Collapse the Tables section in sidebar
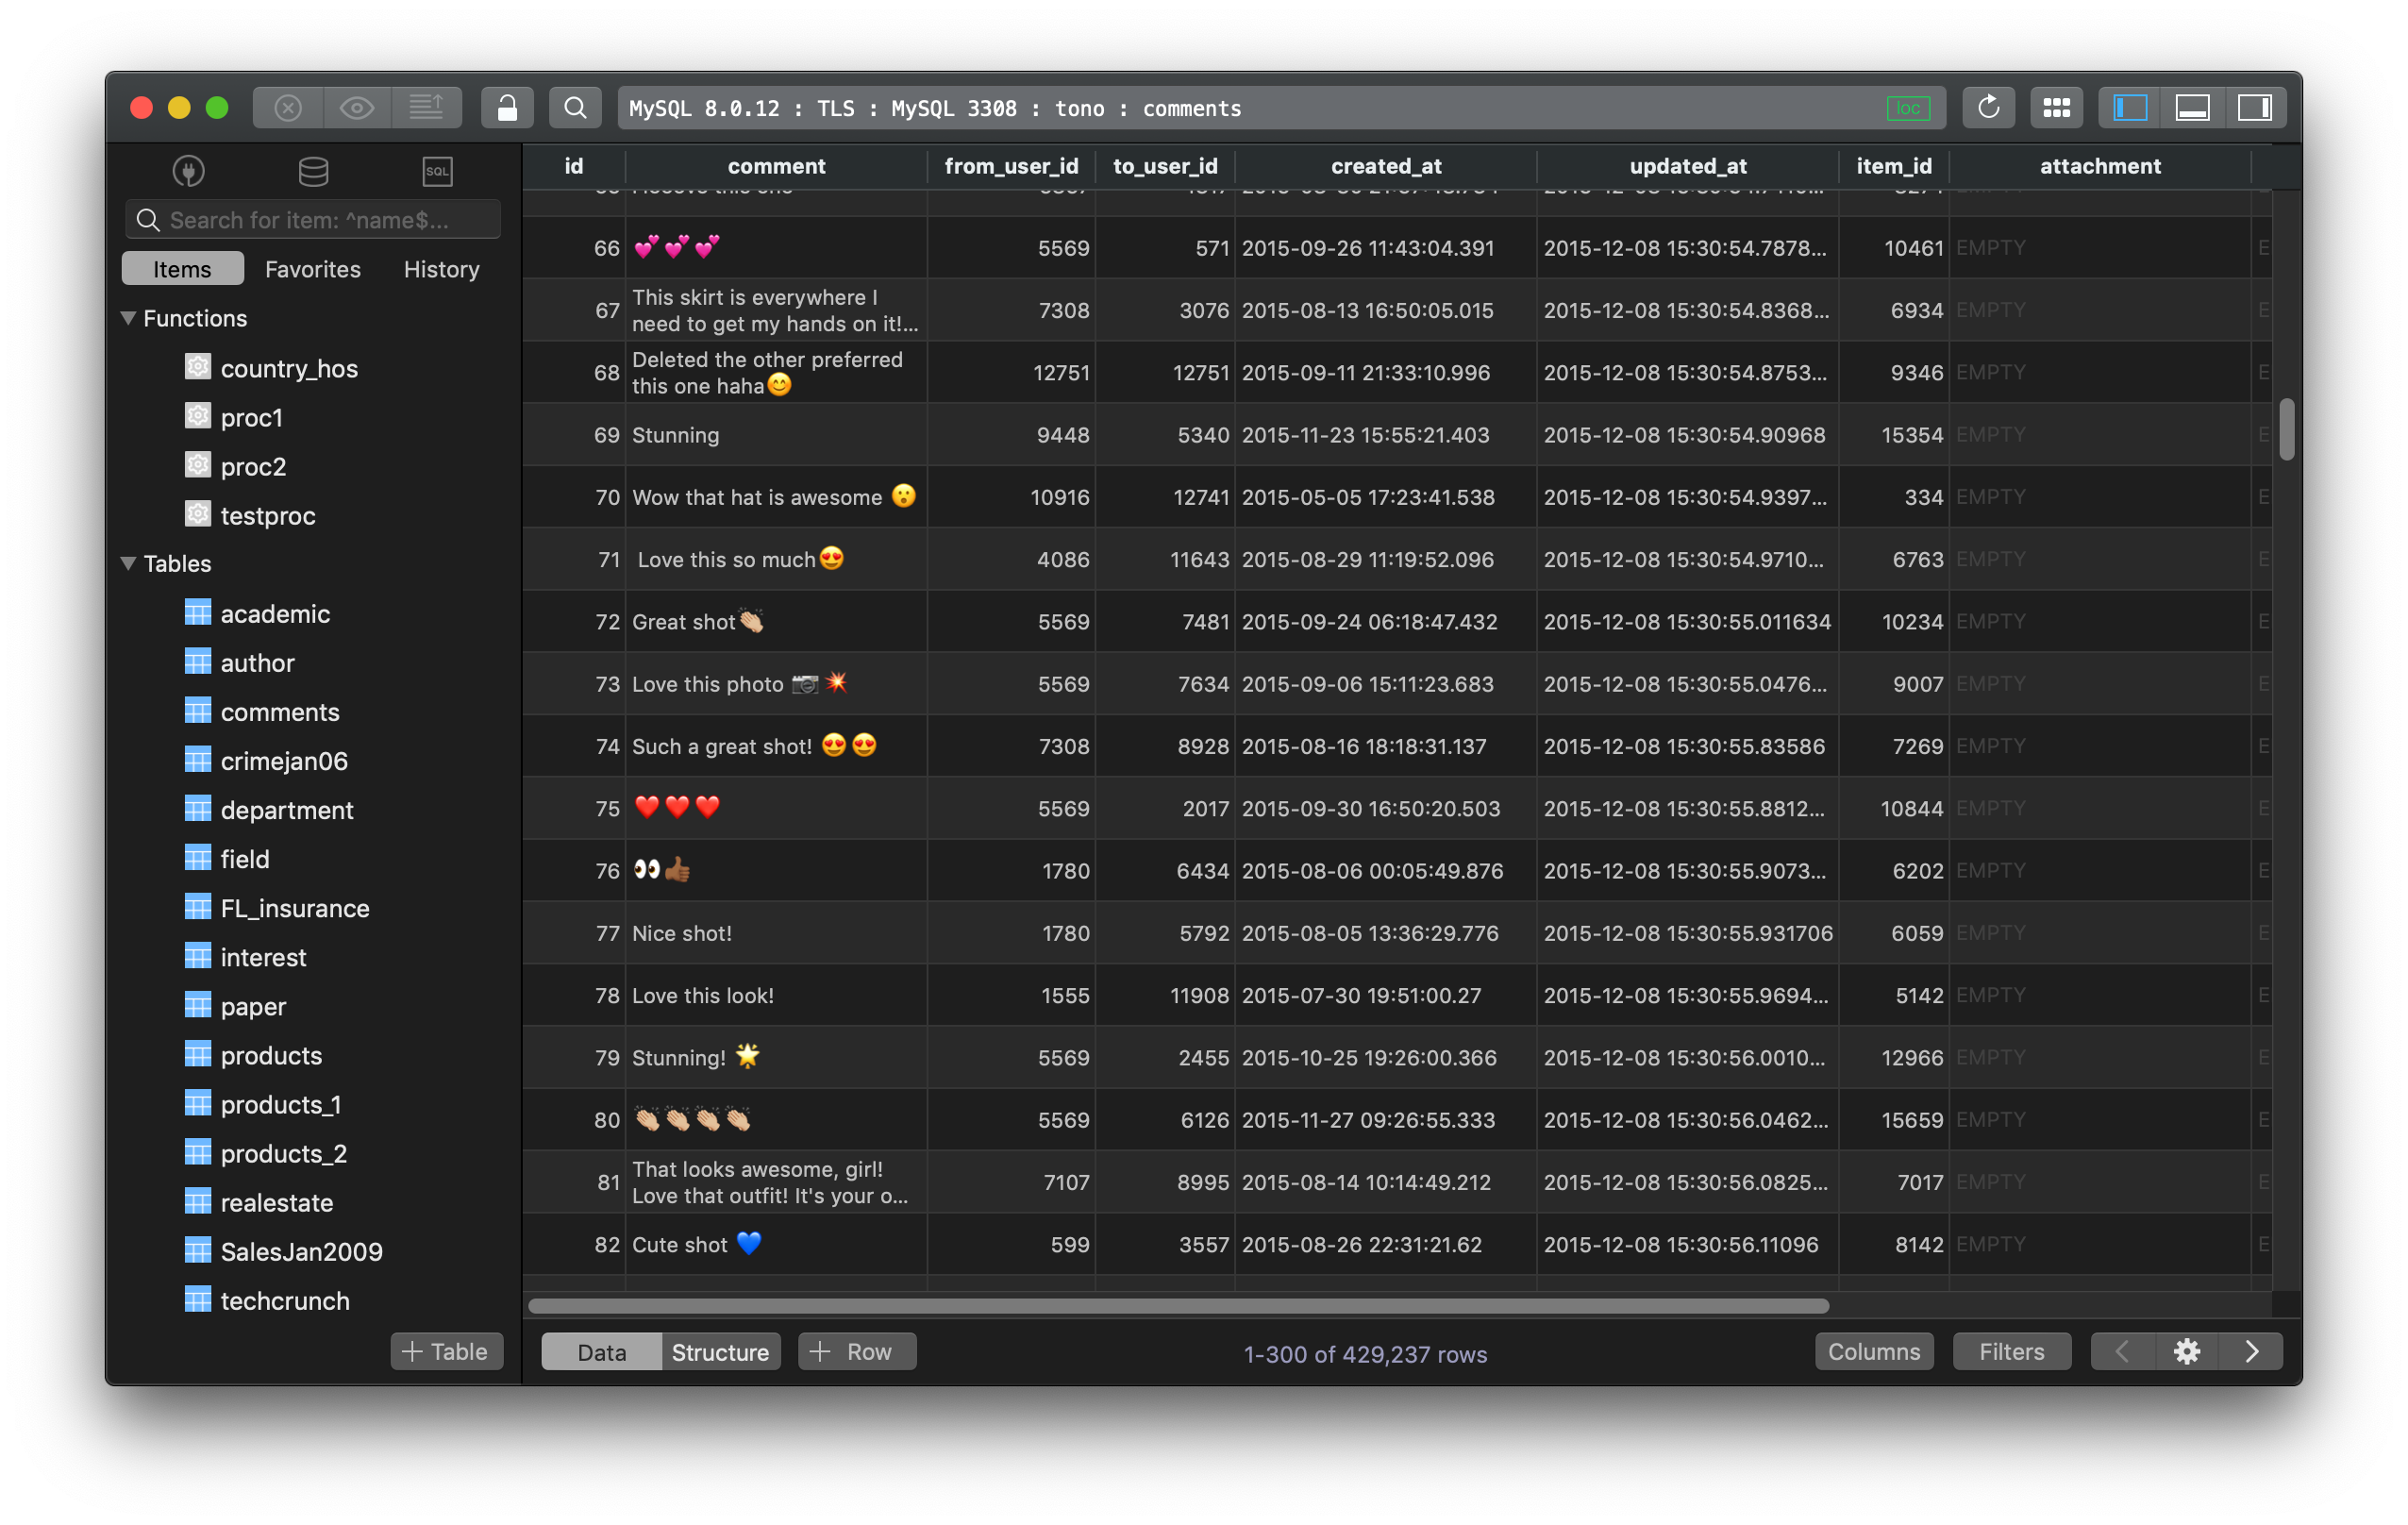This screenshot has width=2408, height=1525. click(126, 563)
